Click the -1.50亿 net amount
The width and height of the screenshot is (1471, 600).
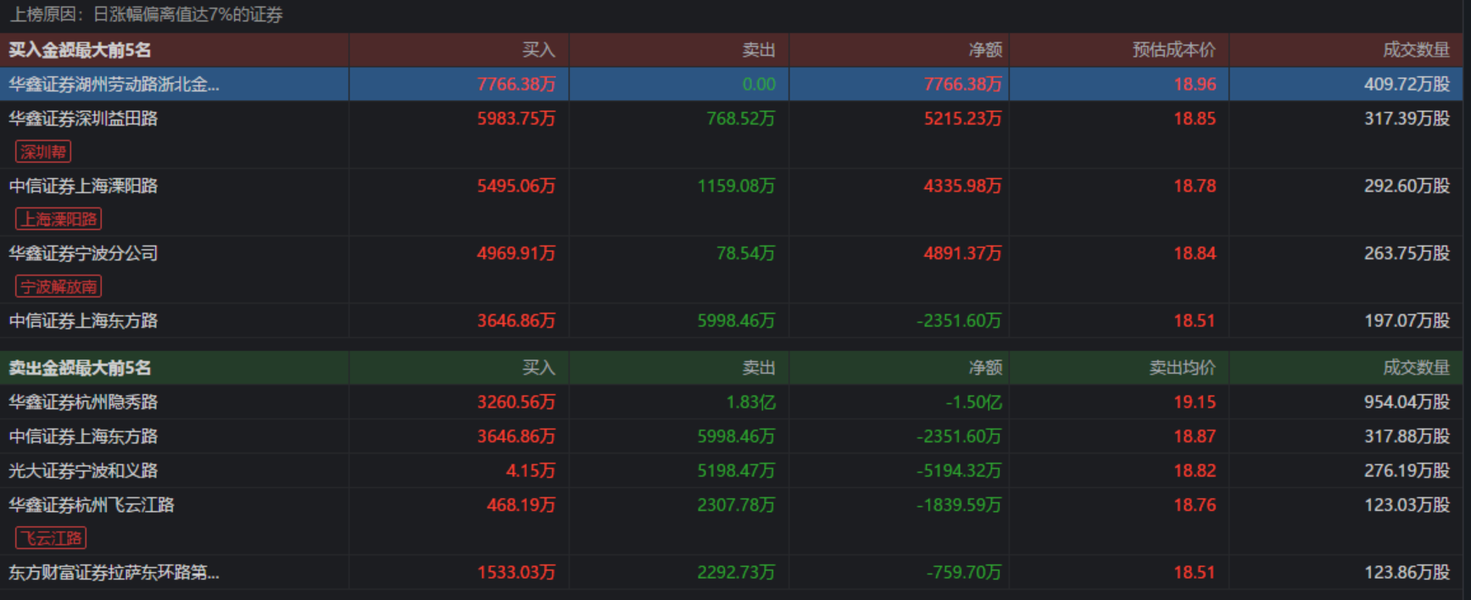click(974, 403)
